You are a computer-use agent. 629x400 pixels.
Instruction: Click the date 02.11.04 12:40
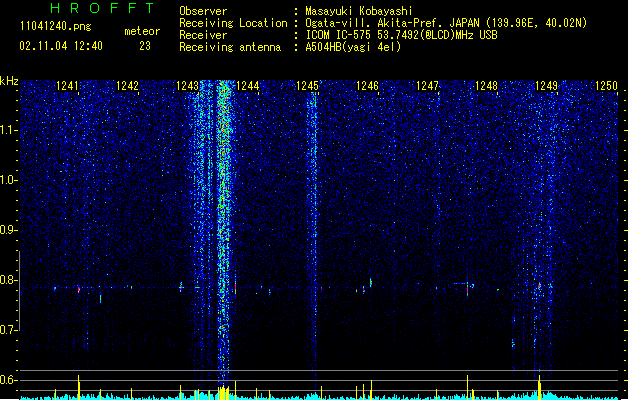(61, 46)
